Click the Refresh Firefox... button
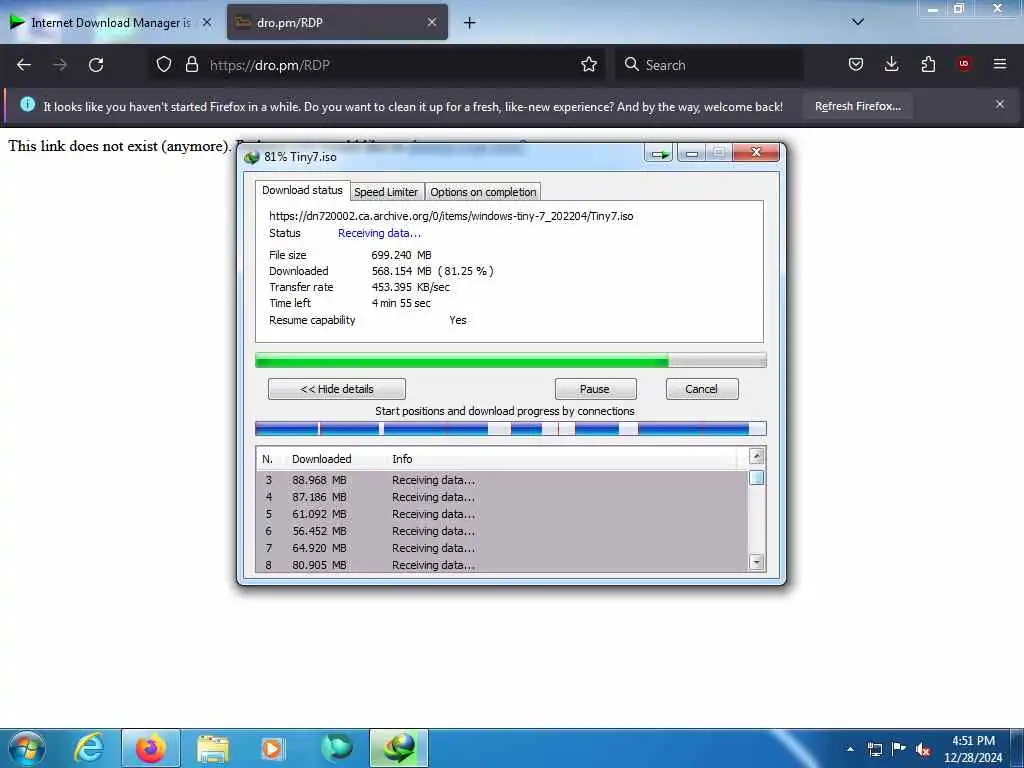The height and width of the screenshot is (768, 1024). [857, 106]
